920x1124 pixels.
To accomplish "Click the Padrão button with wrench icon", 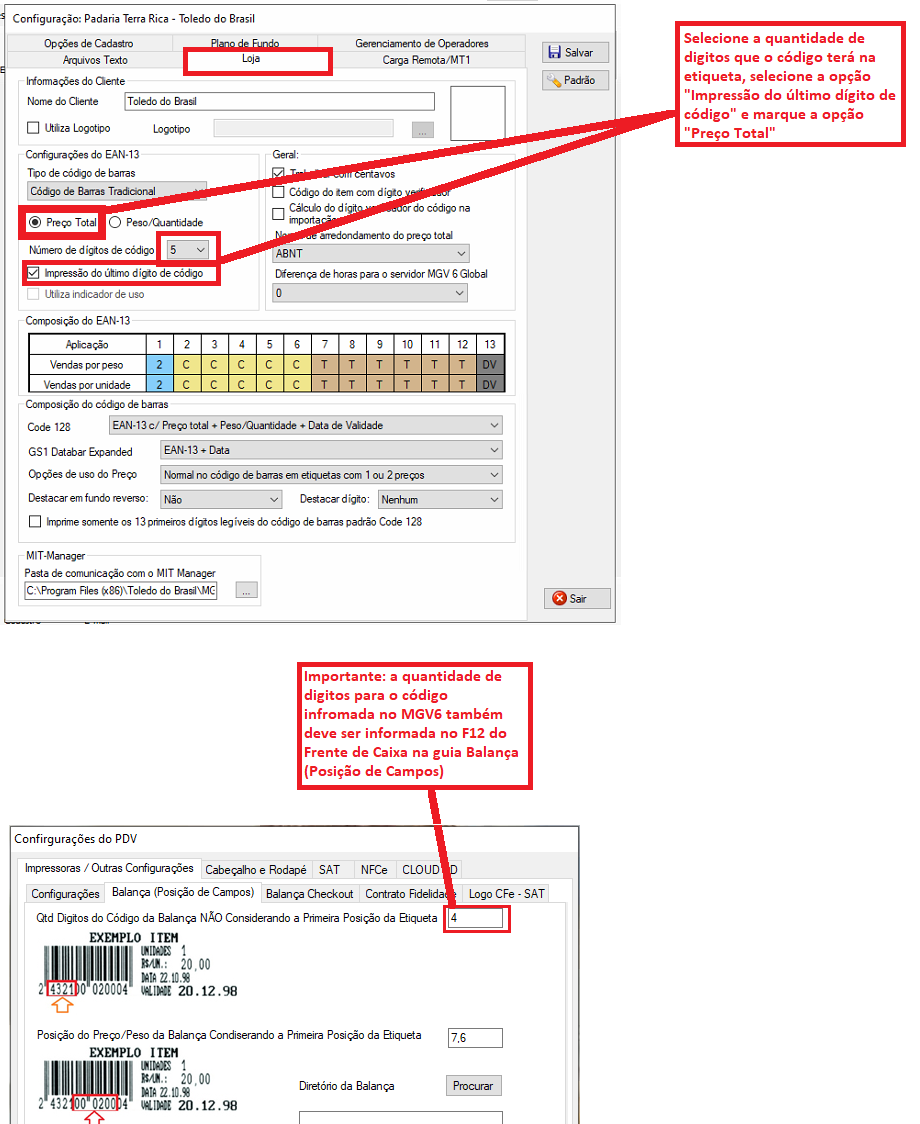I will tap(575, 80).
